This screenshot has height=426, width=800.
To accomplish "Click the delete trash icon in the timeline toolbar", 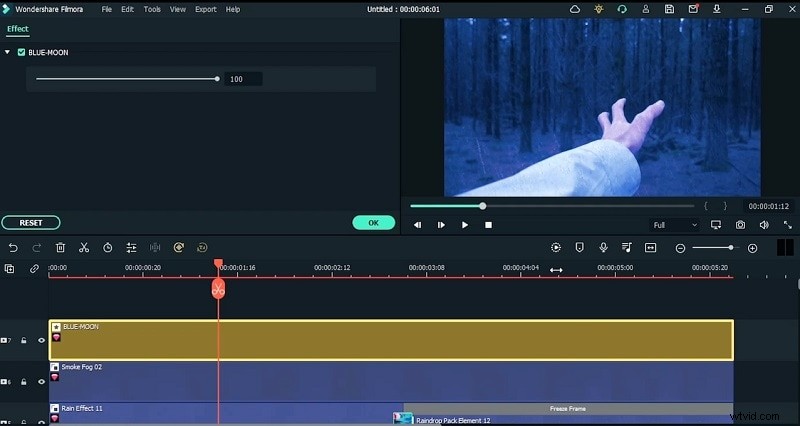I will pyautogui.click(x=60, y=247).
